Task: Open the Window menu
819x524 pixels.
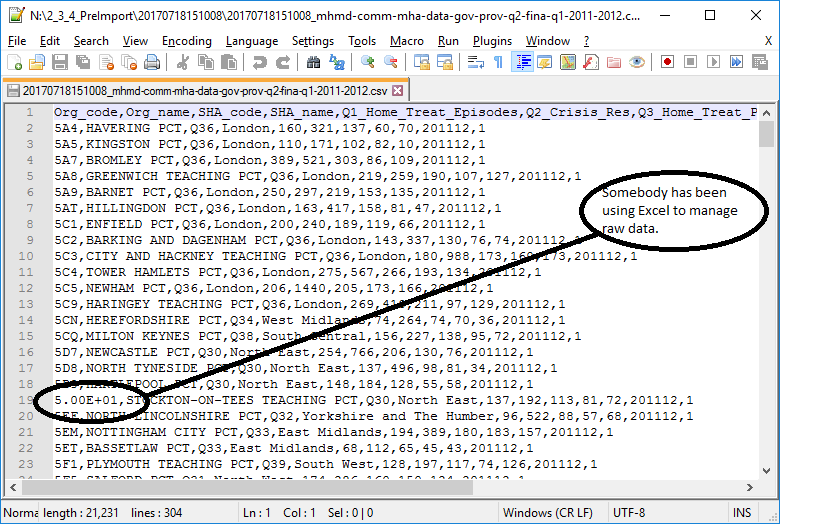Action: [547, 41]
